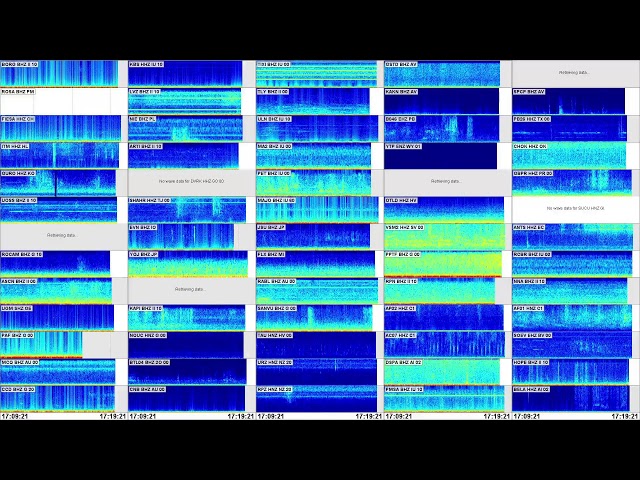This screenshot has height=480, width=640.
Task: Select the AP02 HHZ C1 spectrogram
Action: click(x=444, y=318)
